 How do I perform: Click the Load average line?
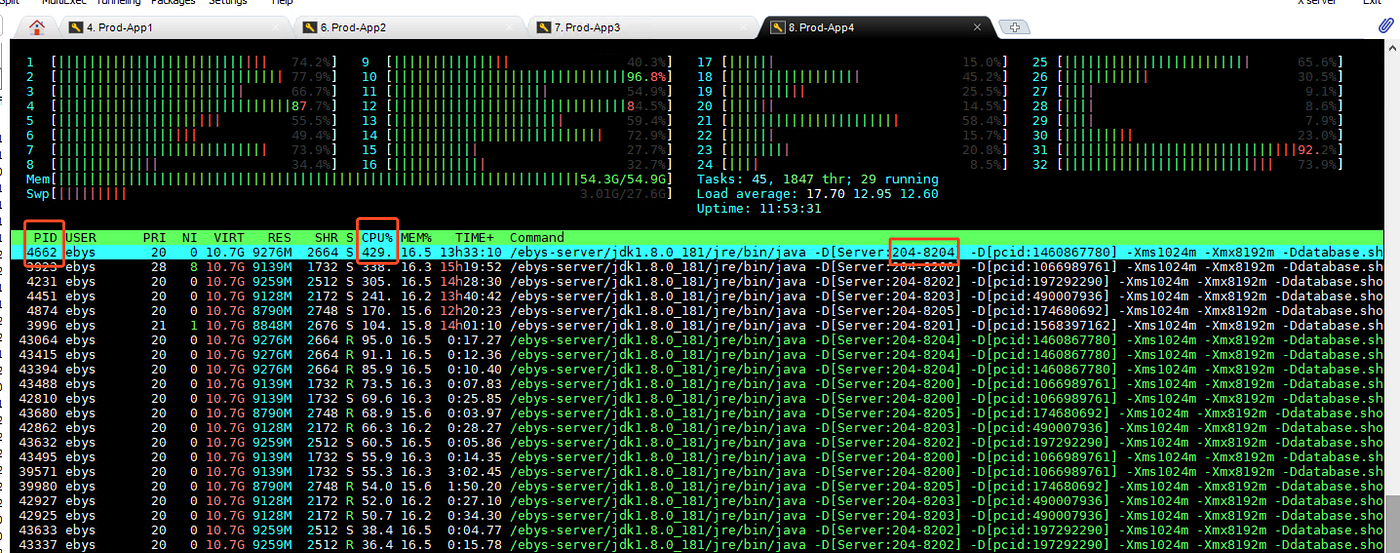817,193
